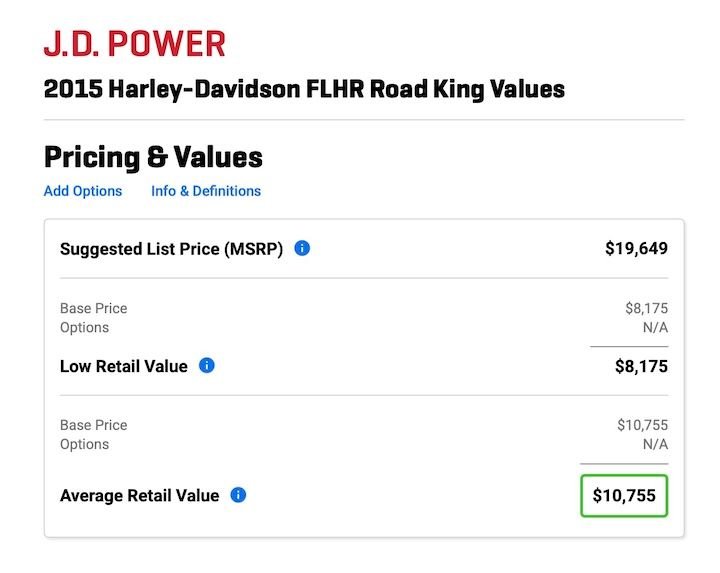Select the Suggested List Price (MSRP) label
This screenshot has width=720, height=573.
(x=171, y=249)
